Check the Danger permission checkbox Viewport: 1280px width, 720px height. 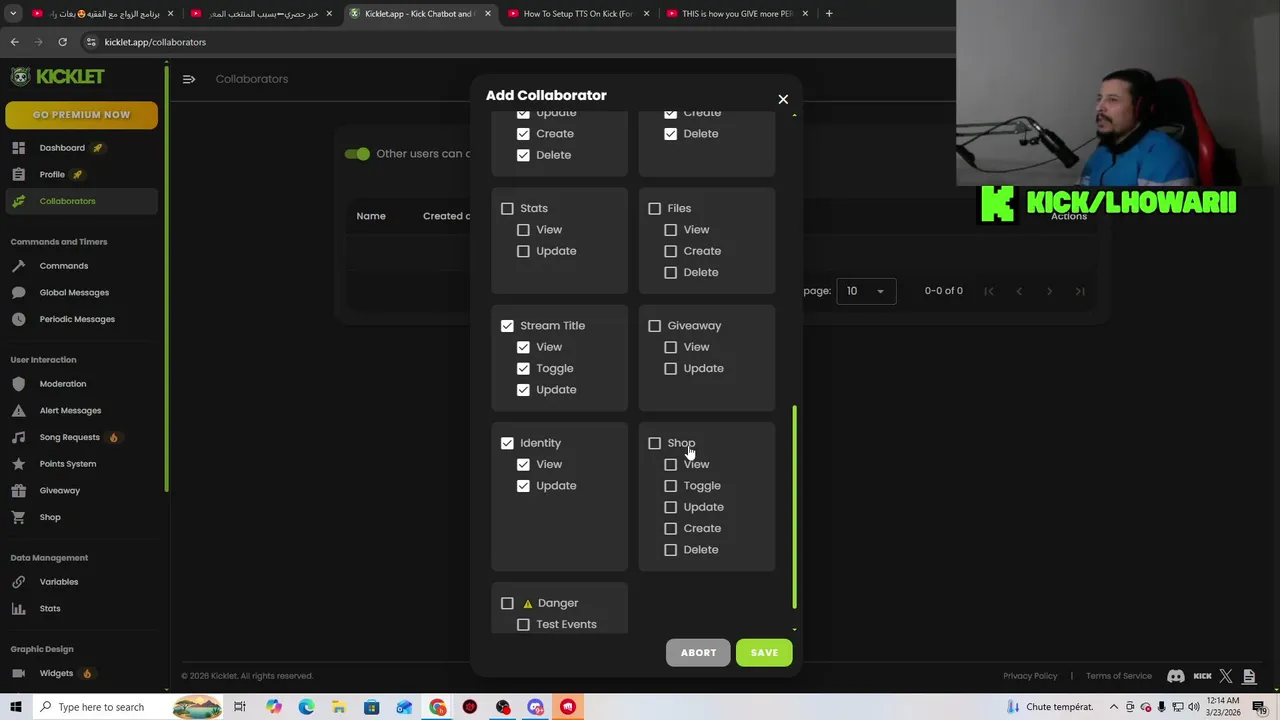click(507, 603)
